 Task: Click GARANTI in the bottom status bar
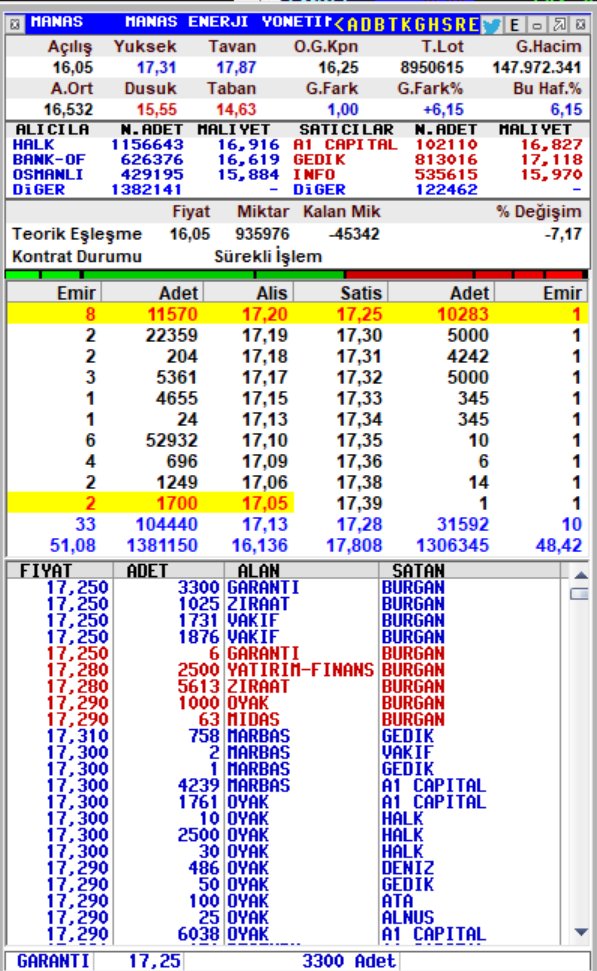coord(53,960)
